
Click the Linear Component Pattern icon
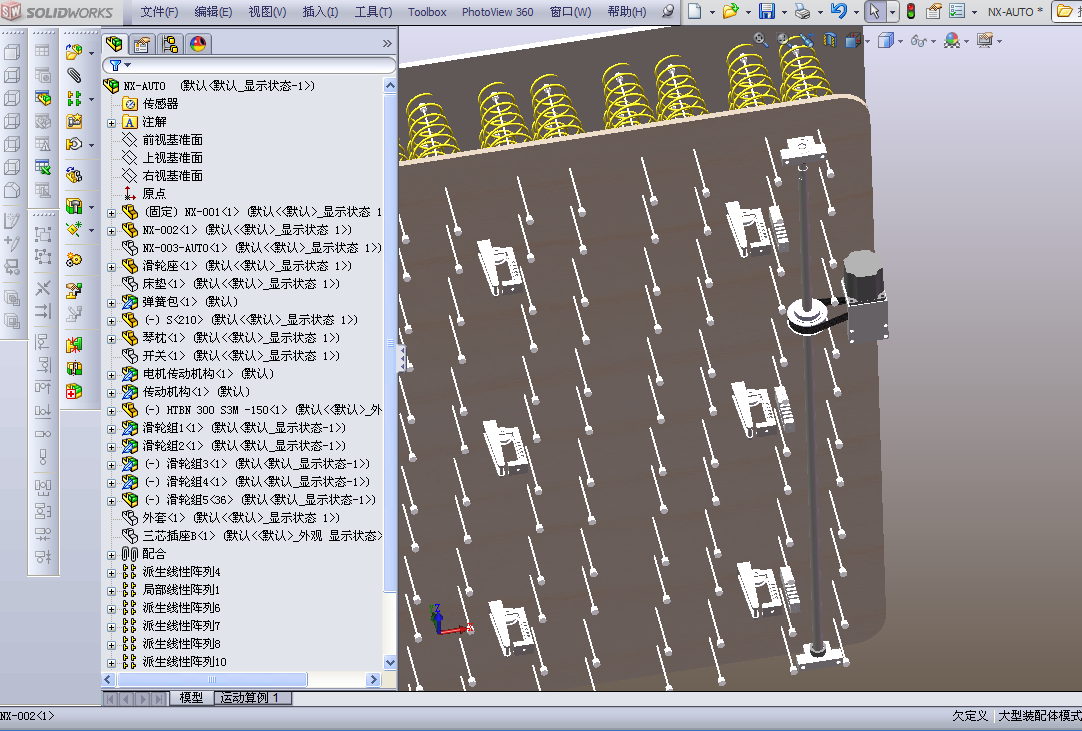point(74,99)
